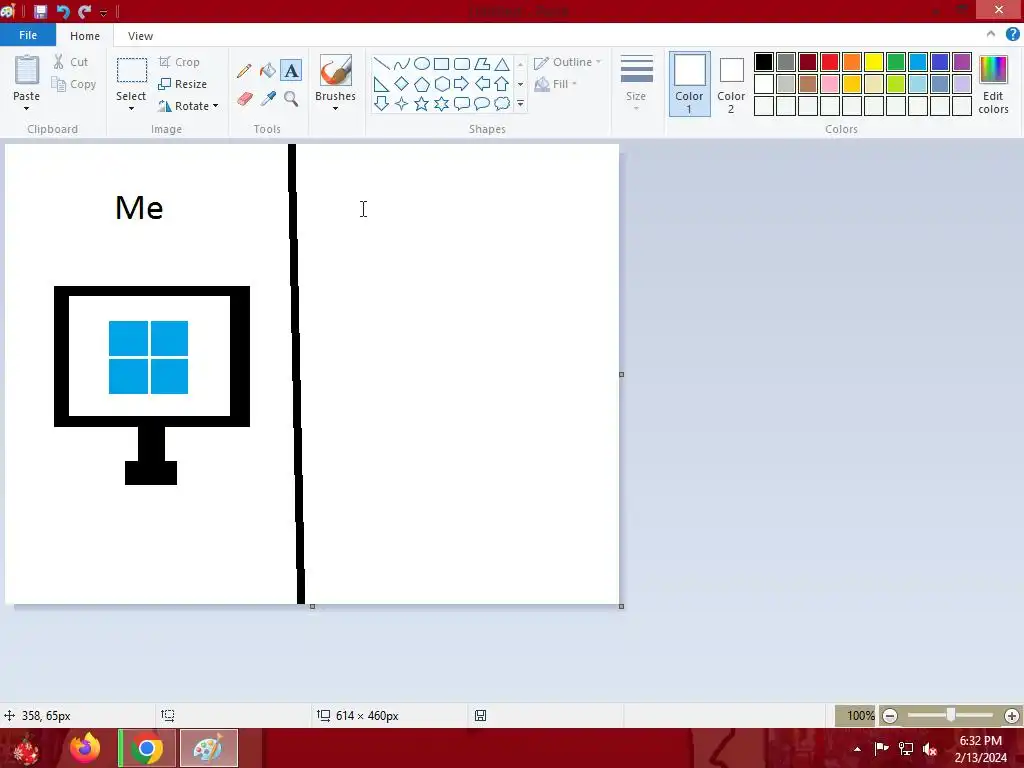Select the Text tool
The height and width of the screenshot is (768, 1024).
point(291,71)
